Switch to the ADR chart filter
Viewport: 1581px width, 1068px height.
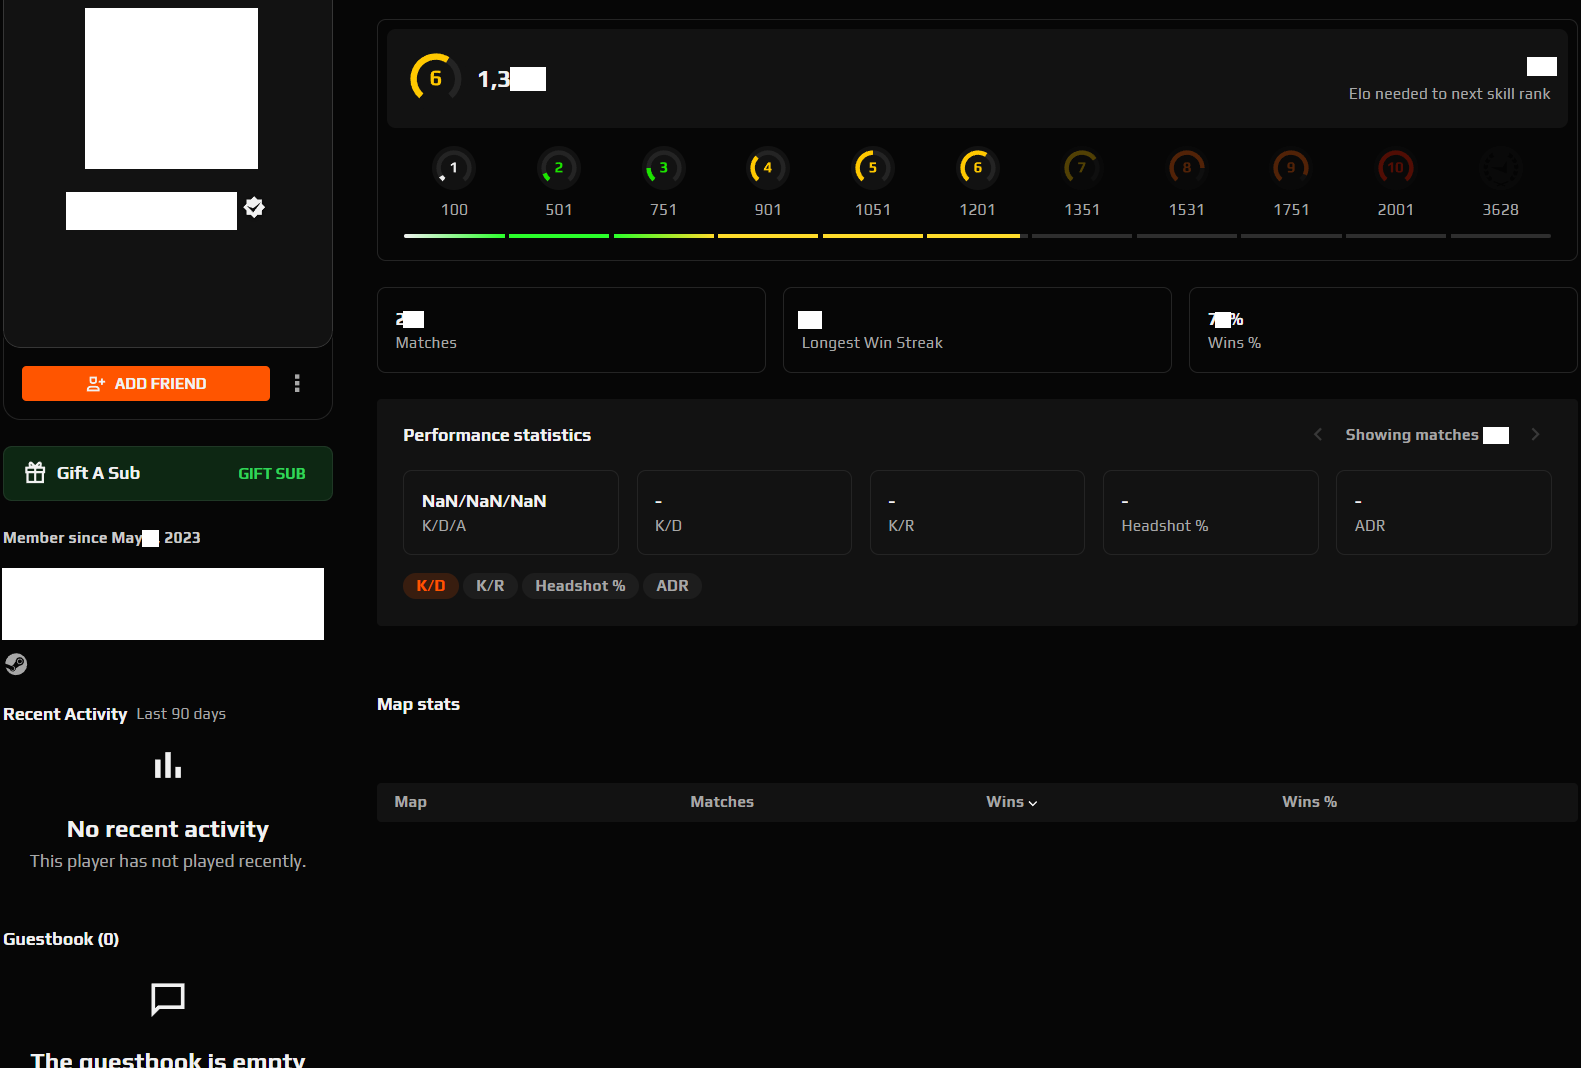[x=672, y=586]
